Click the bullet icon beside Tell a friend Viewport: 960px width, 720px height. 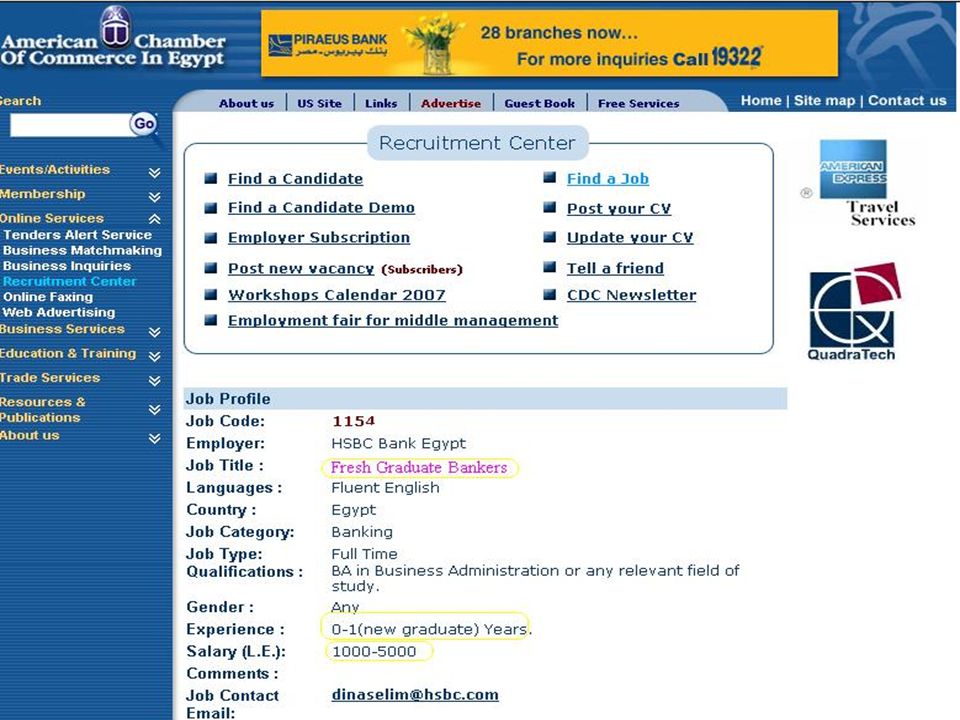point(549,267)
